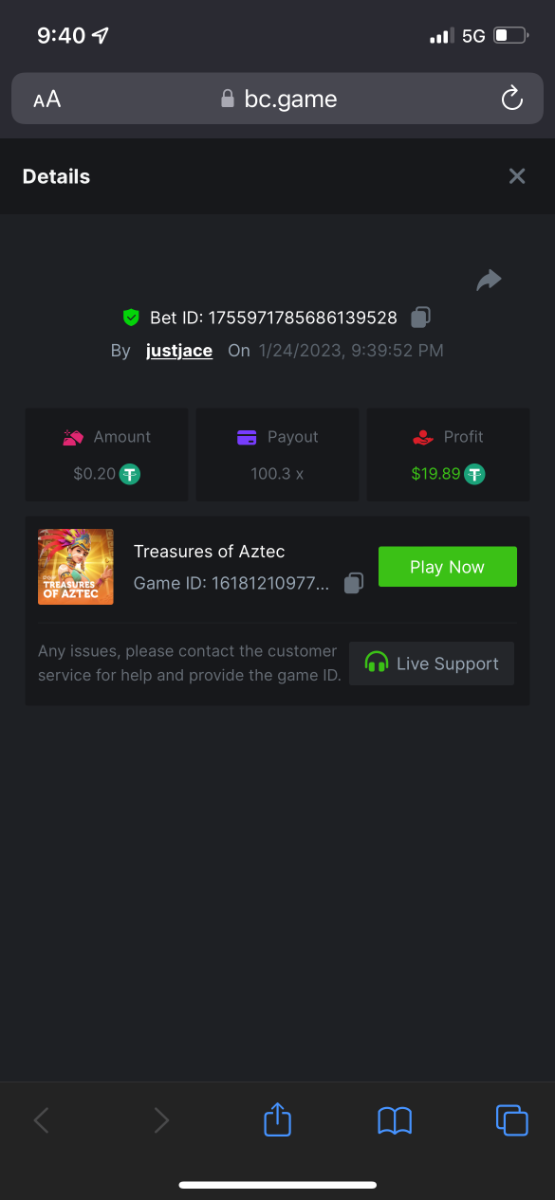Close the Details panel with X
Viewport: 555px width, 1200px height.
tap(517, 176)
